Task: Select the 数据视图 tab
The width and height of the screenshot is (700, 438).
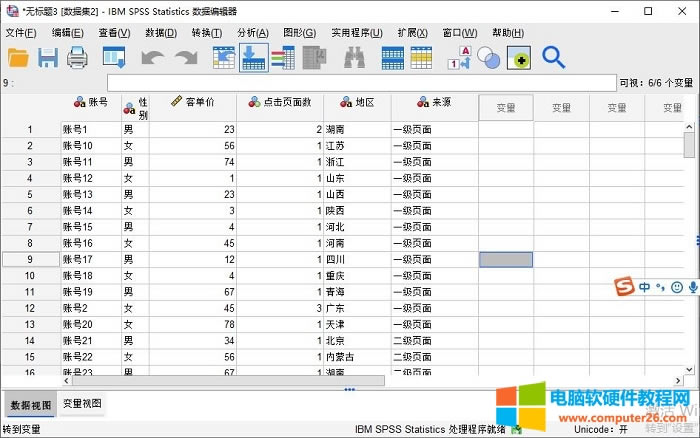Action: tap(30, 404)
